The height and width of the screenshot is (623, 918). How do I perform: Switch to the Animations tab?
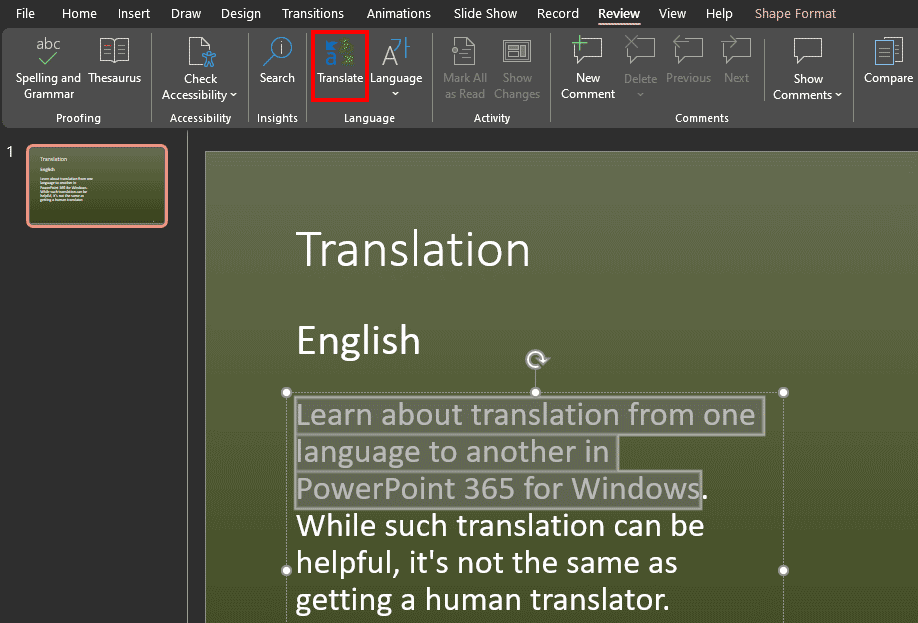point(398,13)
